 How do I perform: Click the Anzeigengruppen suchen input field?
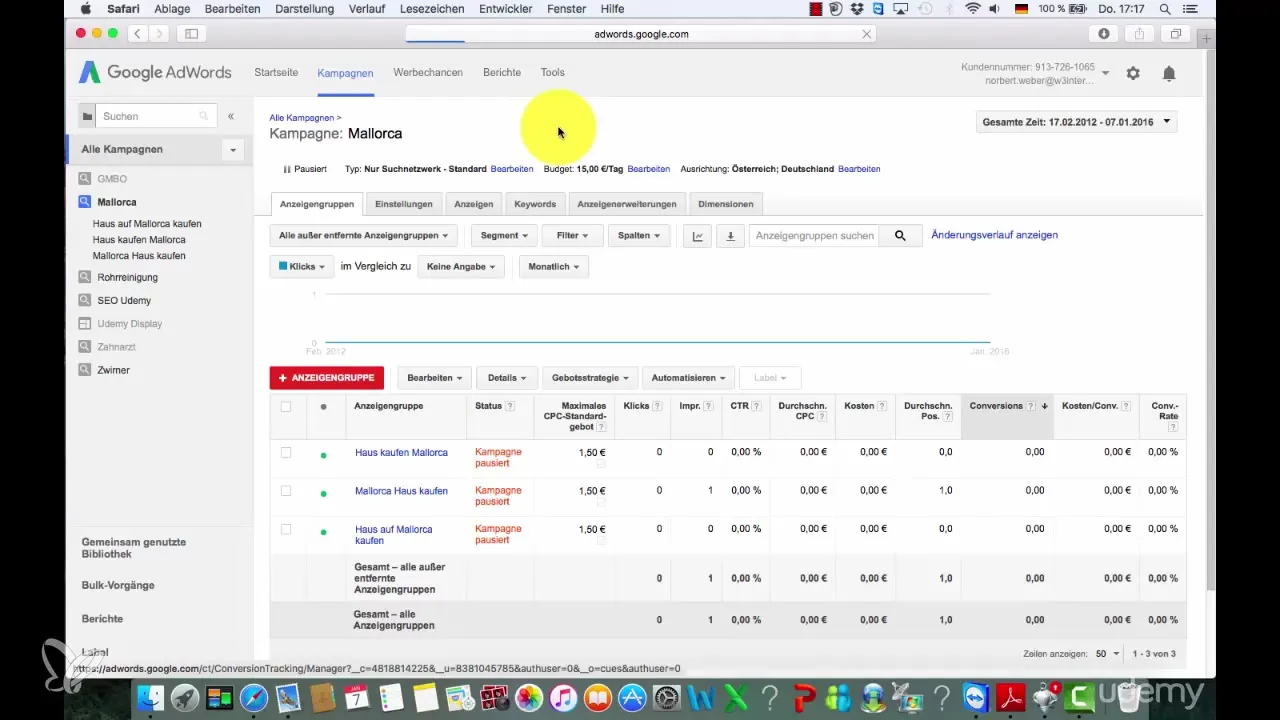click(x=815, y=236)
